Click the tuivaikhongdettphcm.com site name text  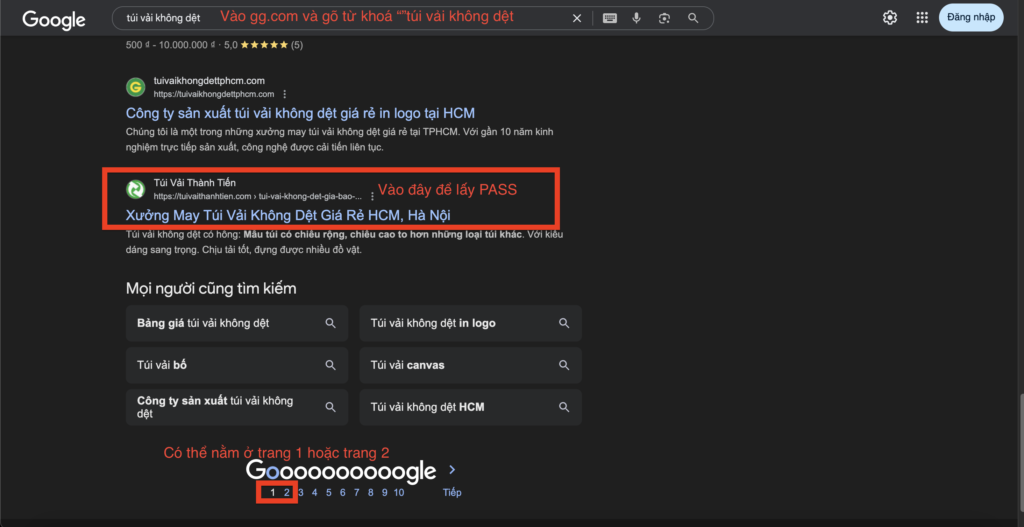(x=209, y=81)
